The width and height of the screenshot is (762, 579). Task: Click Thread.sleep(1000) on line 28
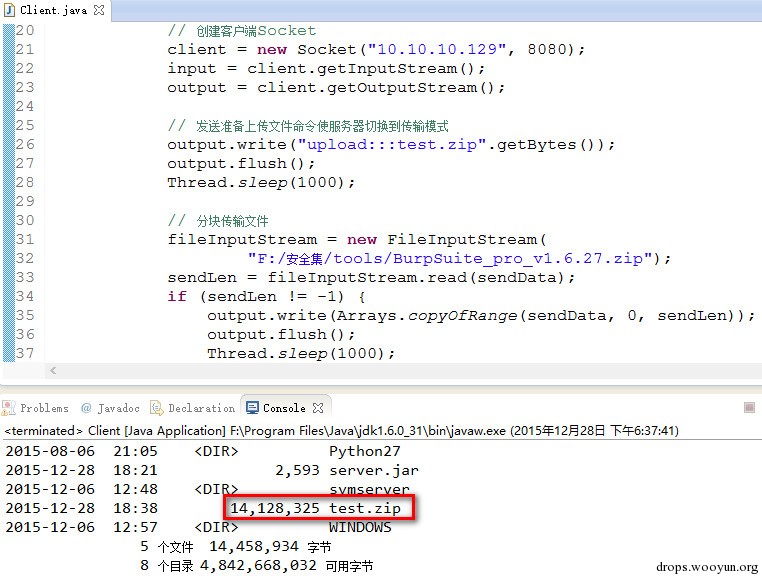tap(256, 182)
